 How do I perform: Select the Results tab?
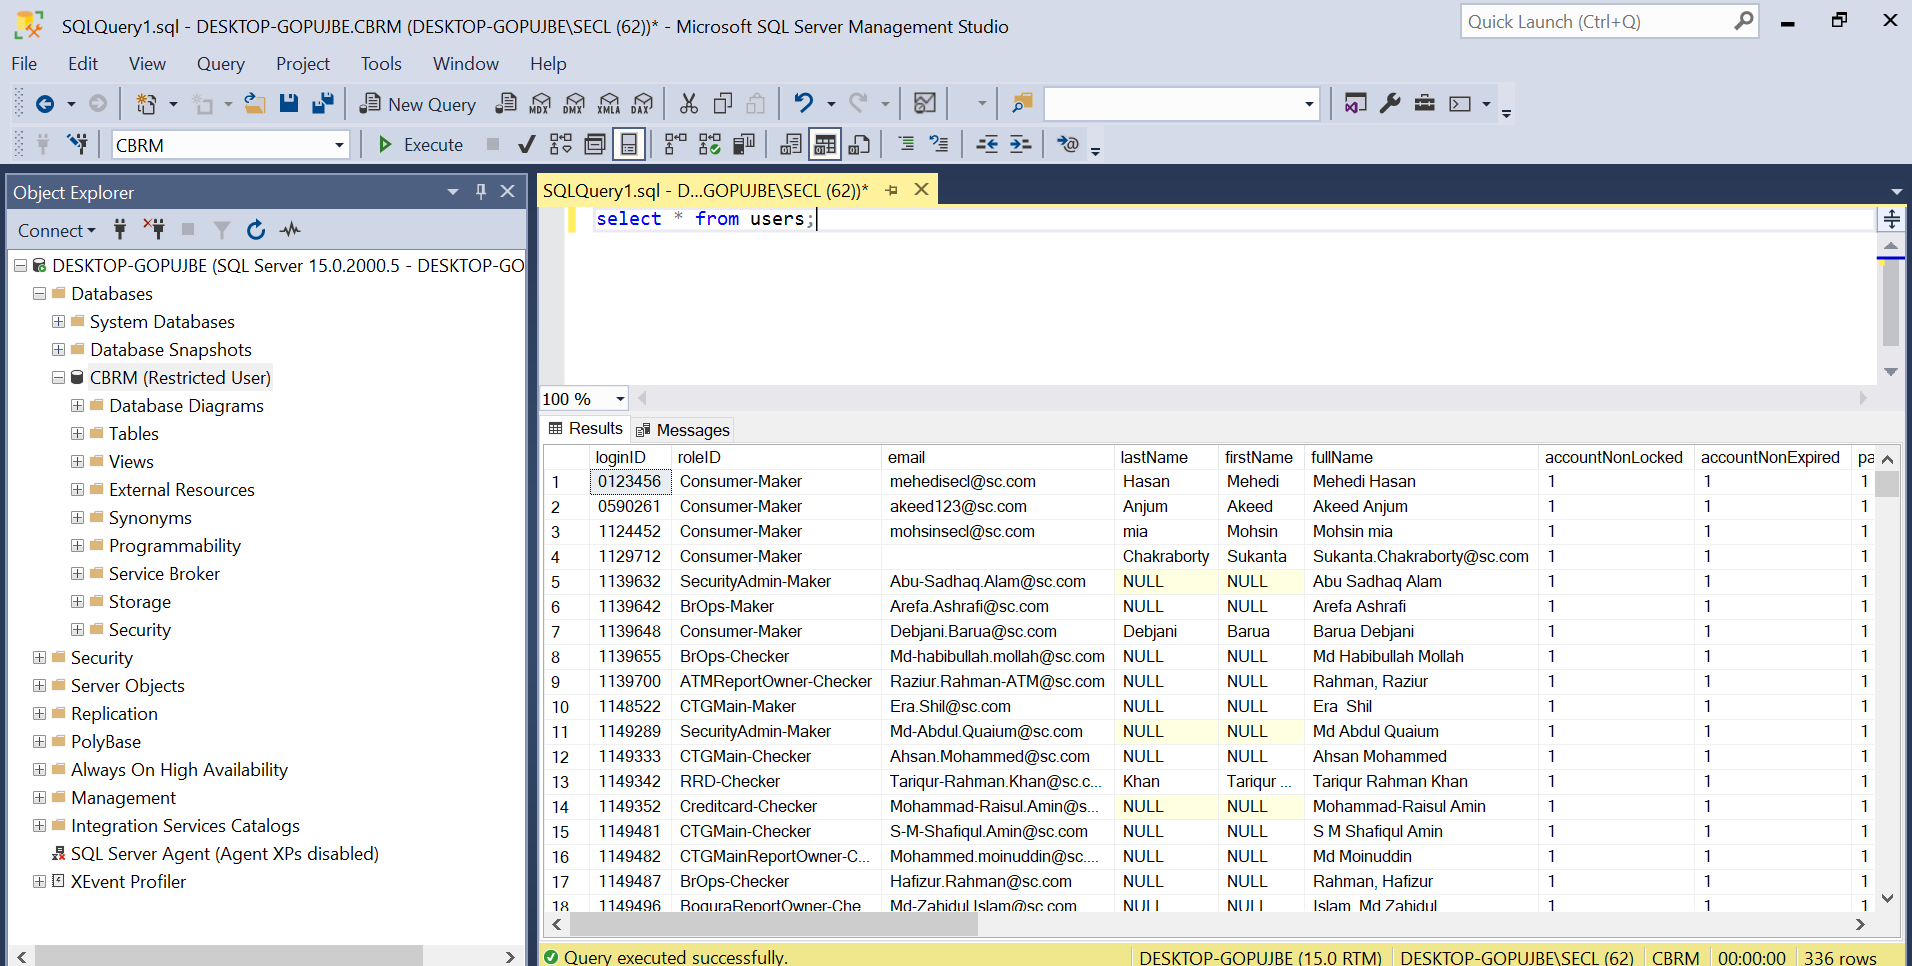(586, 429)
